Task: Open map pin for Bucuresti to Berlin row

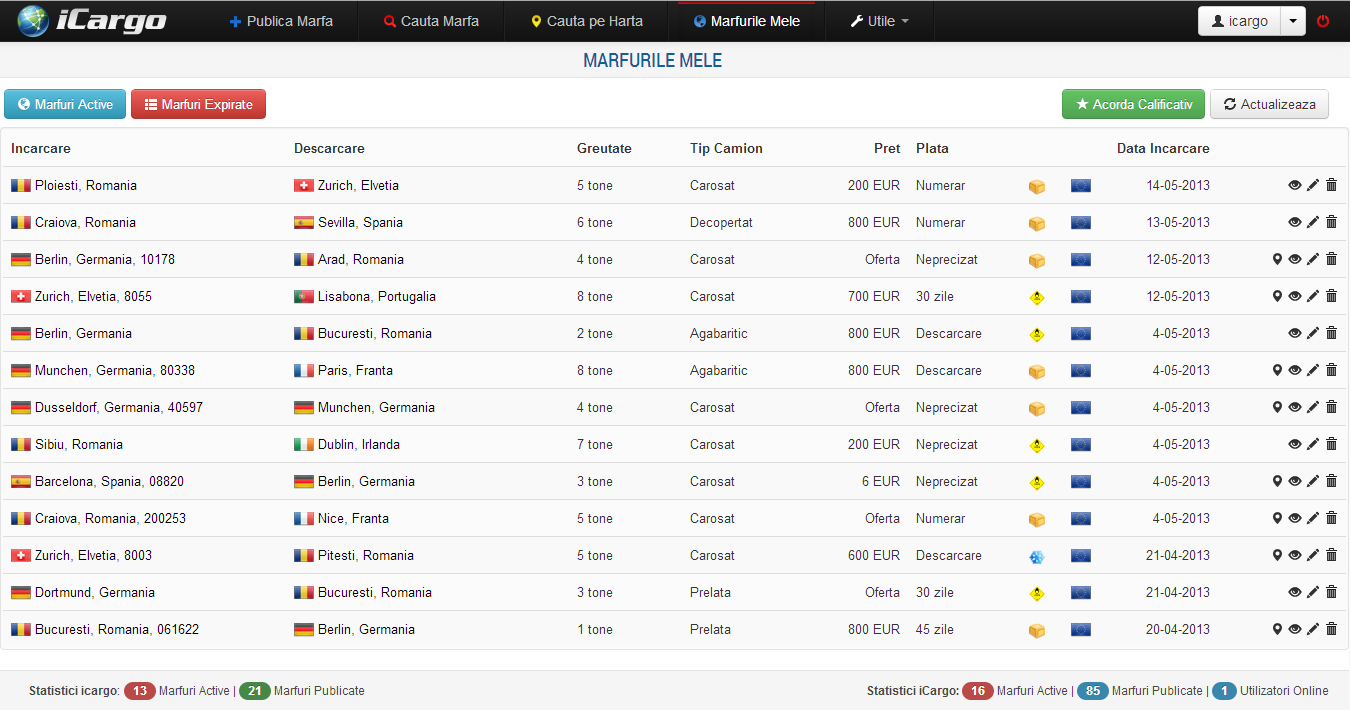Action: pyautogui.click(x=1277, y=629)
